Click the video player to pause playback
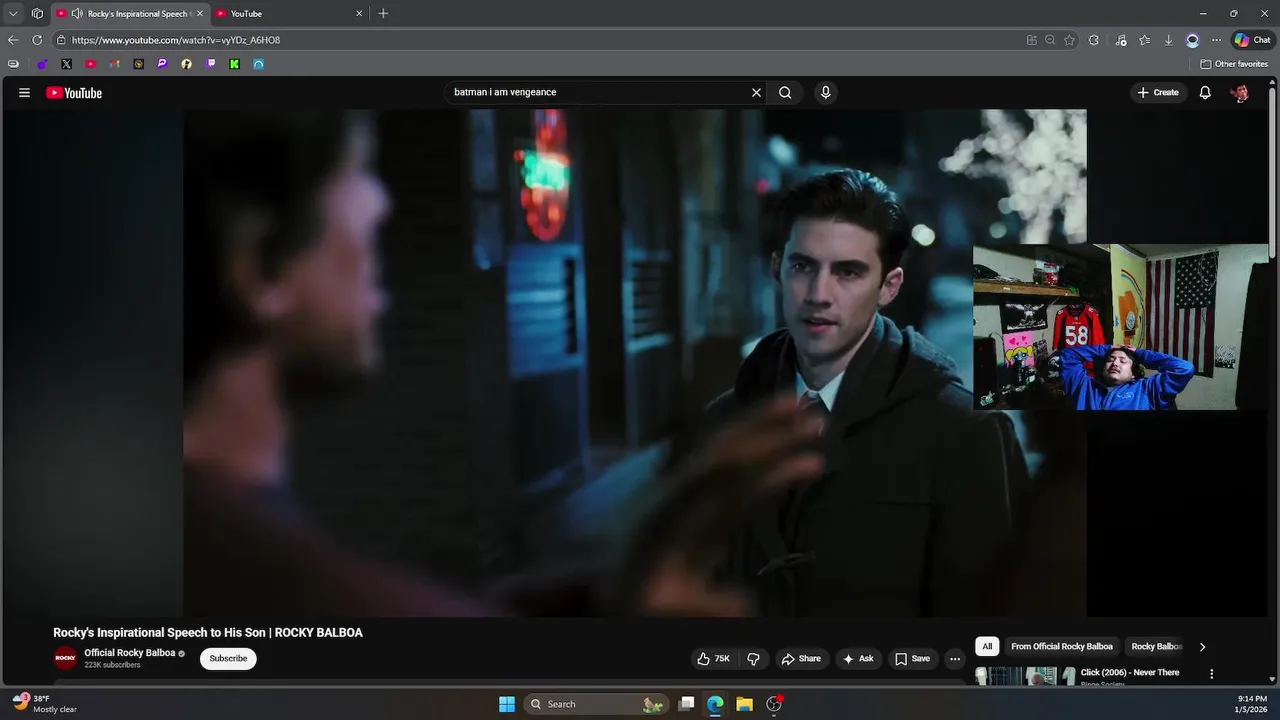 (x=635, y=363)
